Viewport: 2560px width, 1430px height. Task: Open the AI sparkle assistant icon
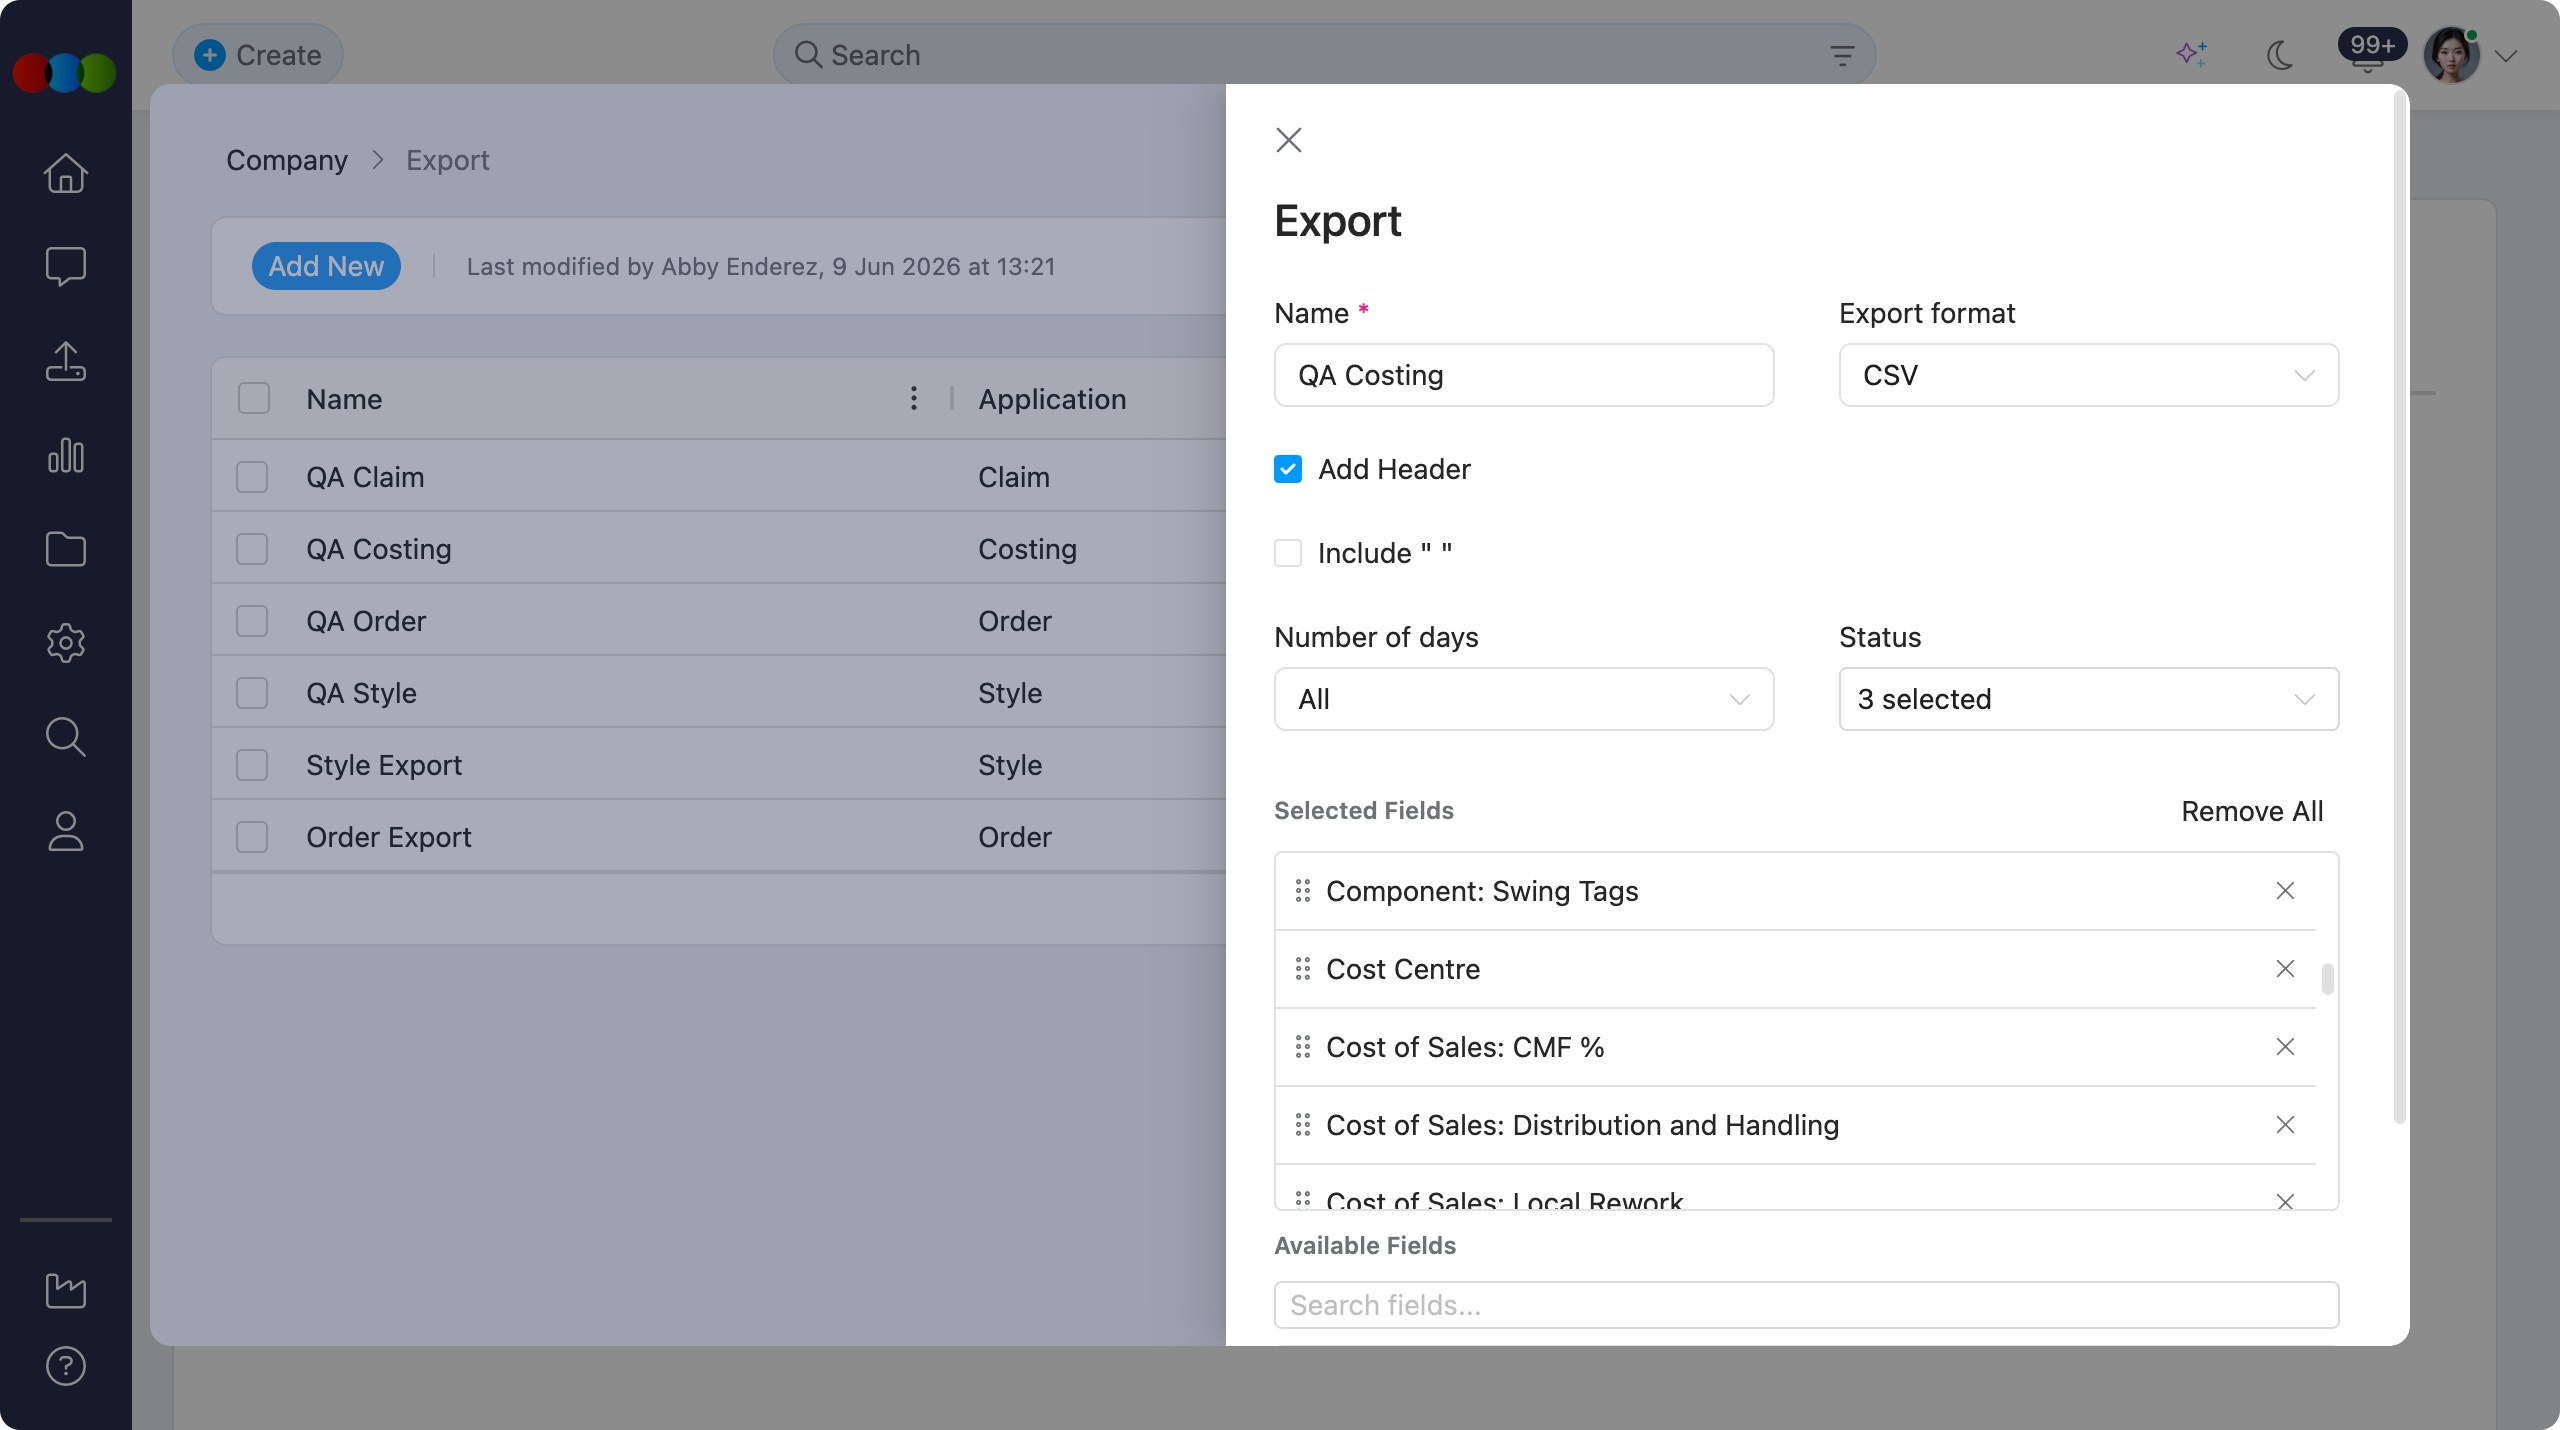2192,55
